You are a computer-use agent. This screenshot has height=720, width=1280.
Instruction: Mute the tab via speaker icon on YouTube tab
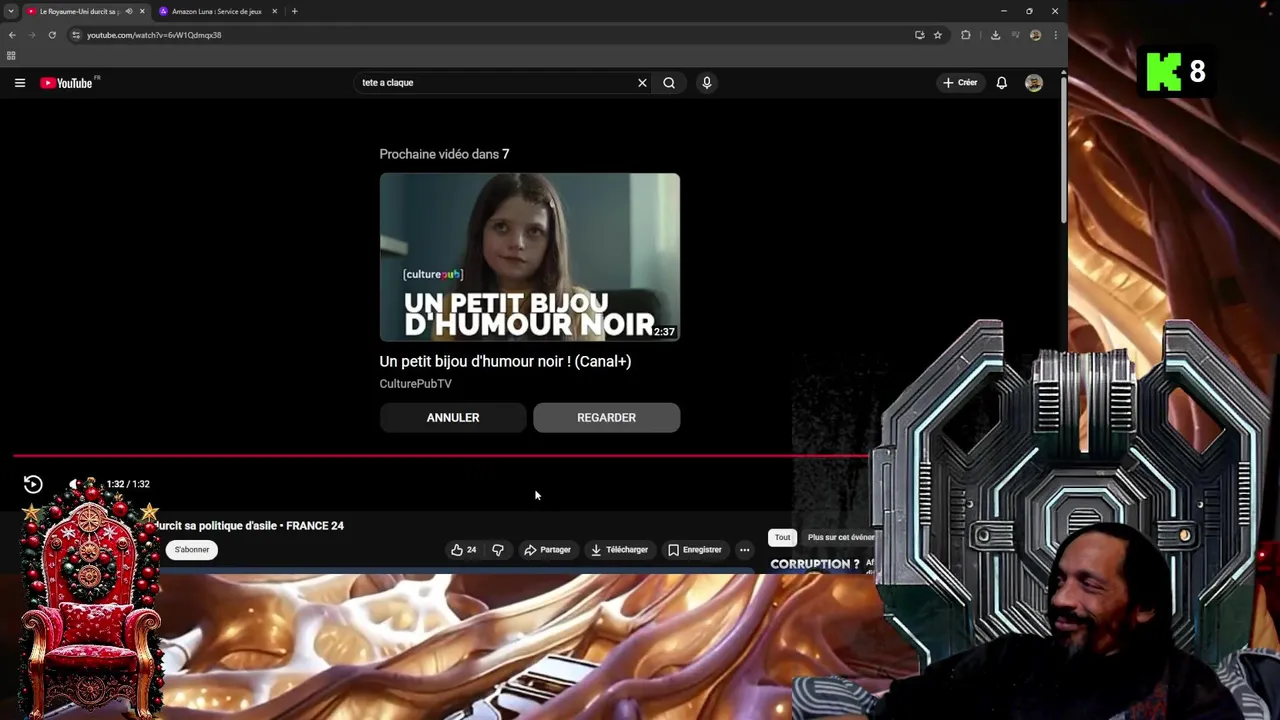pyautogui.click(x=128, y=11)
